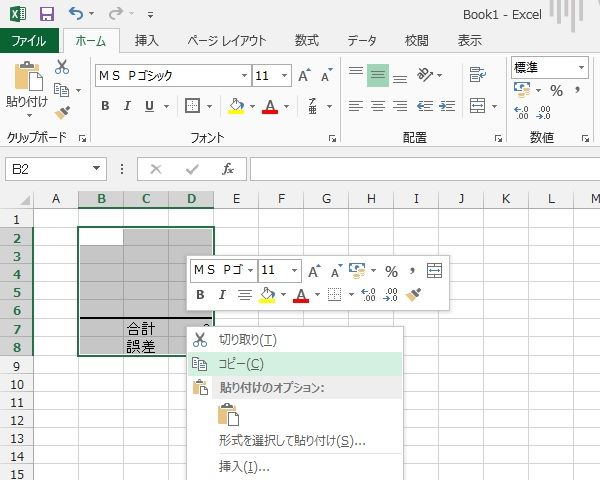Apply borders using the ribbon border icon
Viewport: 600px width, 480px height.
(x=192, y=106)
